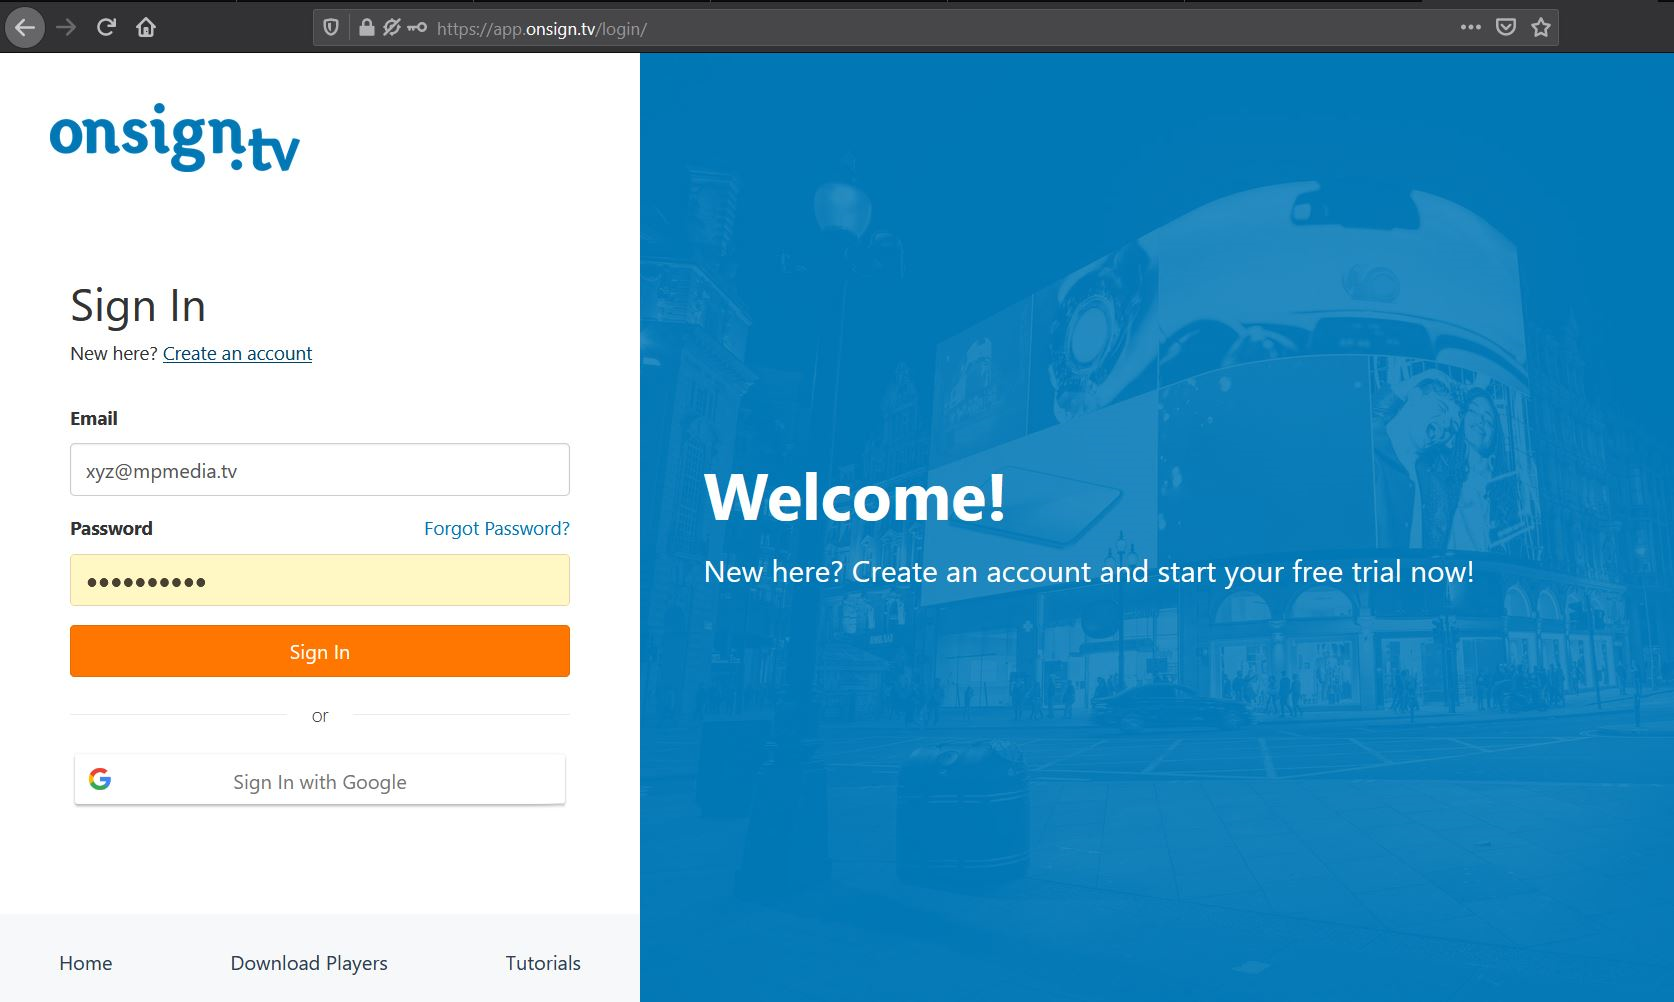Click the free trial tagline text

point(1089,572)
